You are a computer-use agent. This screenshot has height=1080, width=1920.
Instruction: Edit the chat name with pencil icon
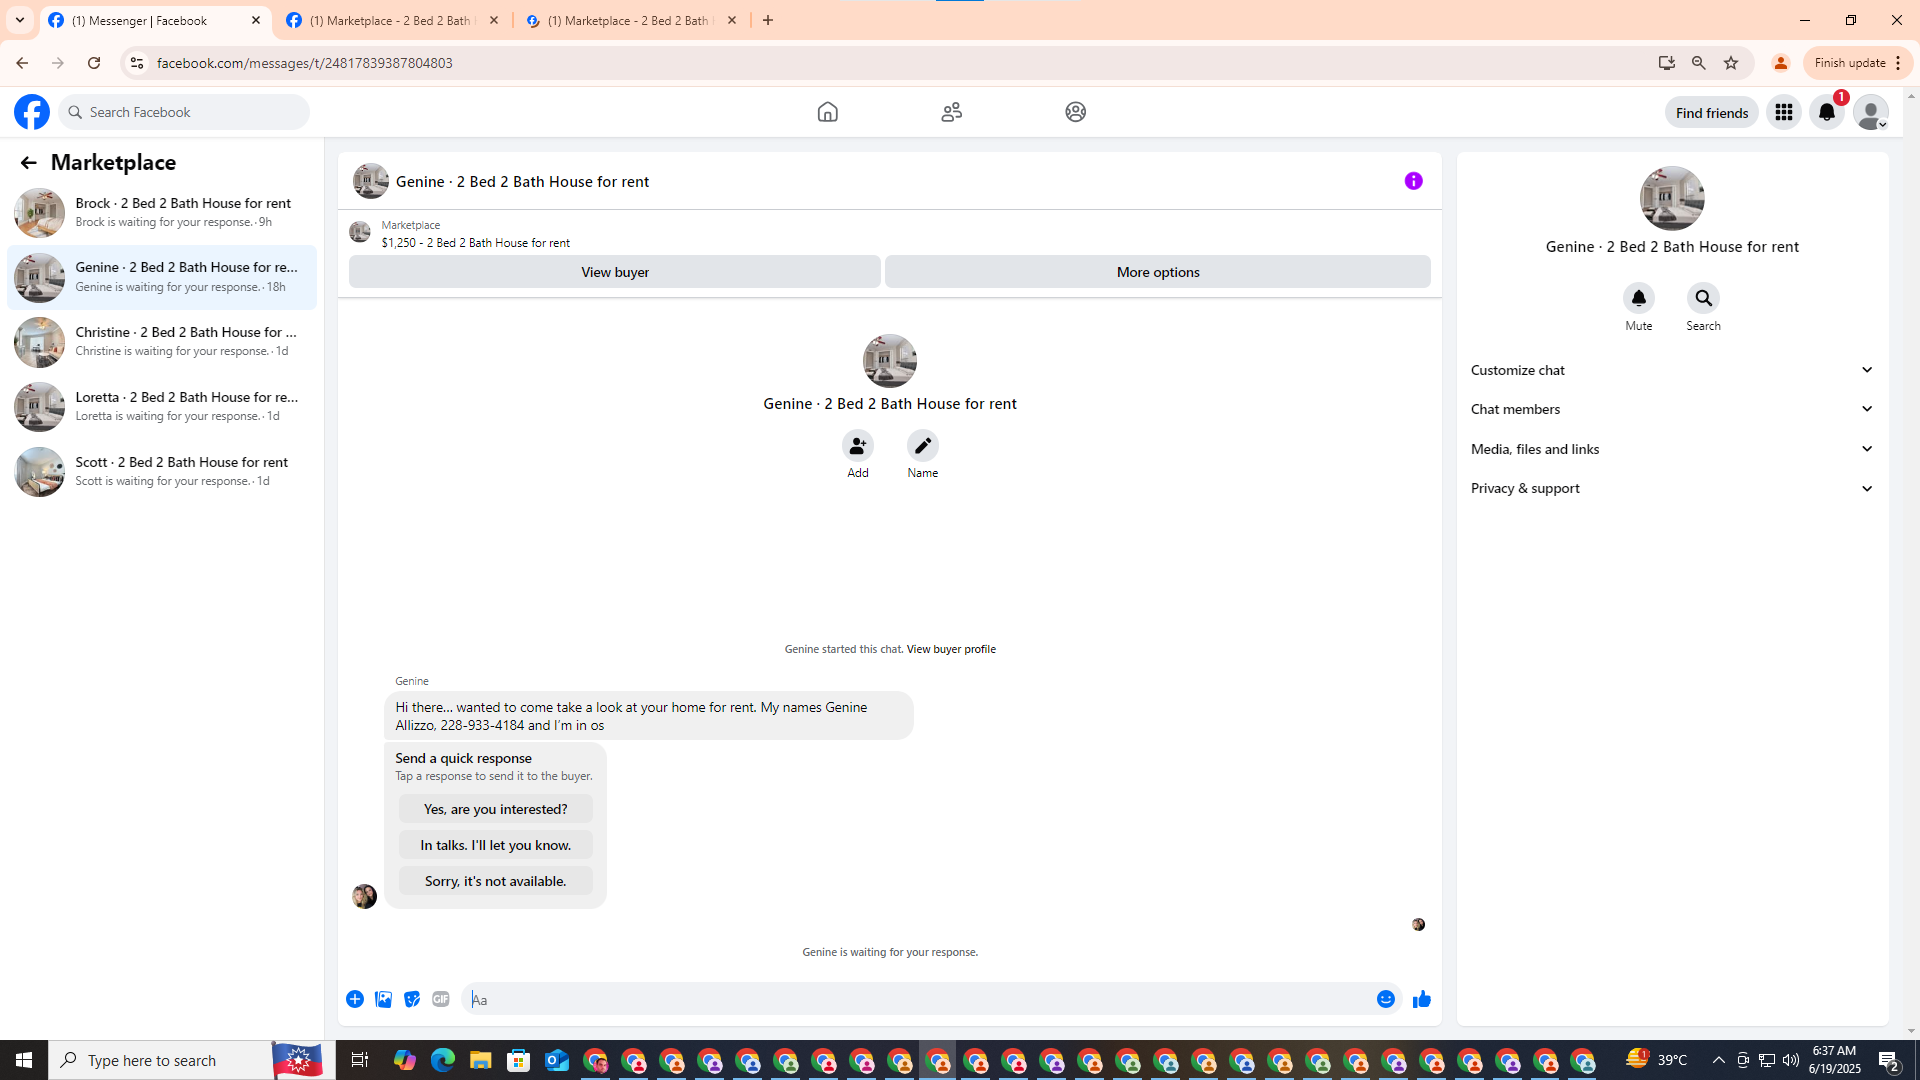(922, 446)
